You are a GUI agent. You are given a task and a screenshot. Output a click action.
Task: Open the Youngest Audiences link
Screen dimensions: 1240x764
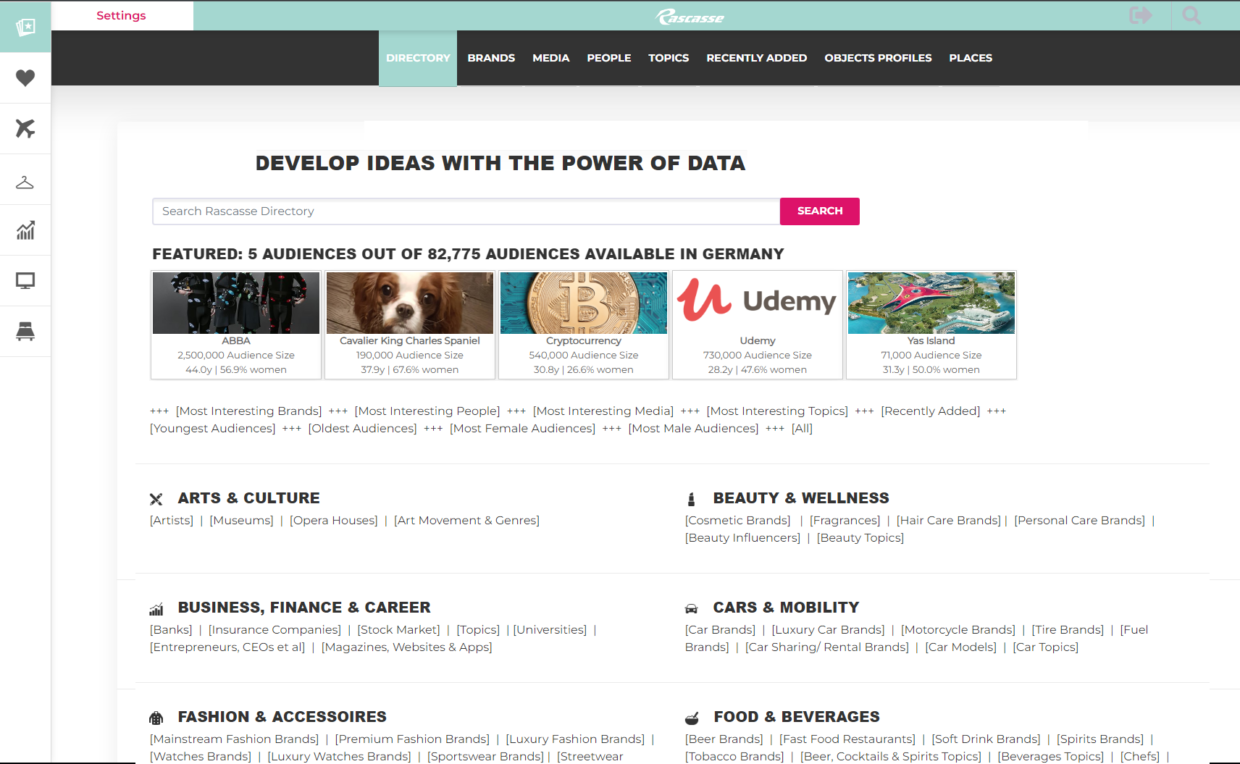213,428
